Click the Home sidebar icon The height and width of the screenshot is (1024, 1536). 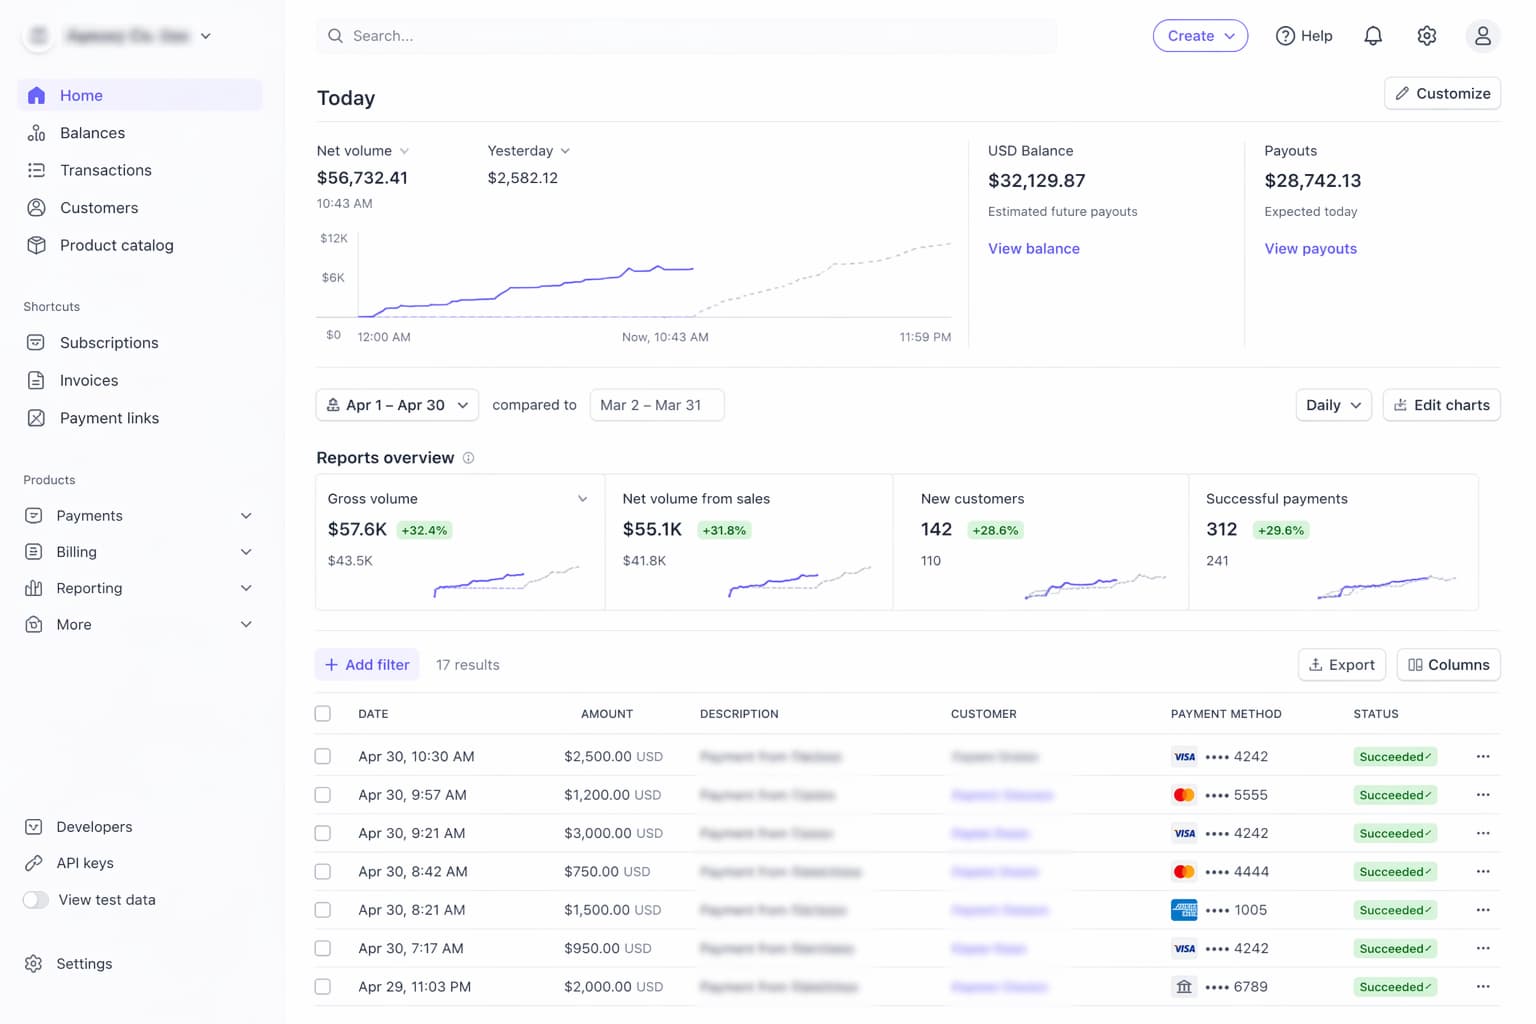(37, 95)
